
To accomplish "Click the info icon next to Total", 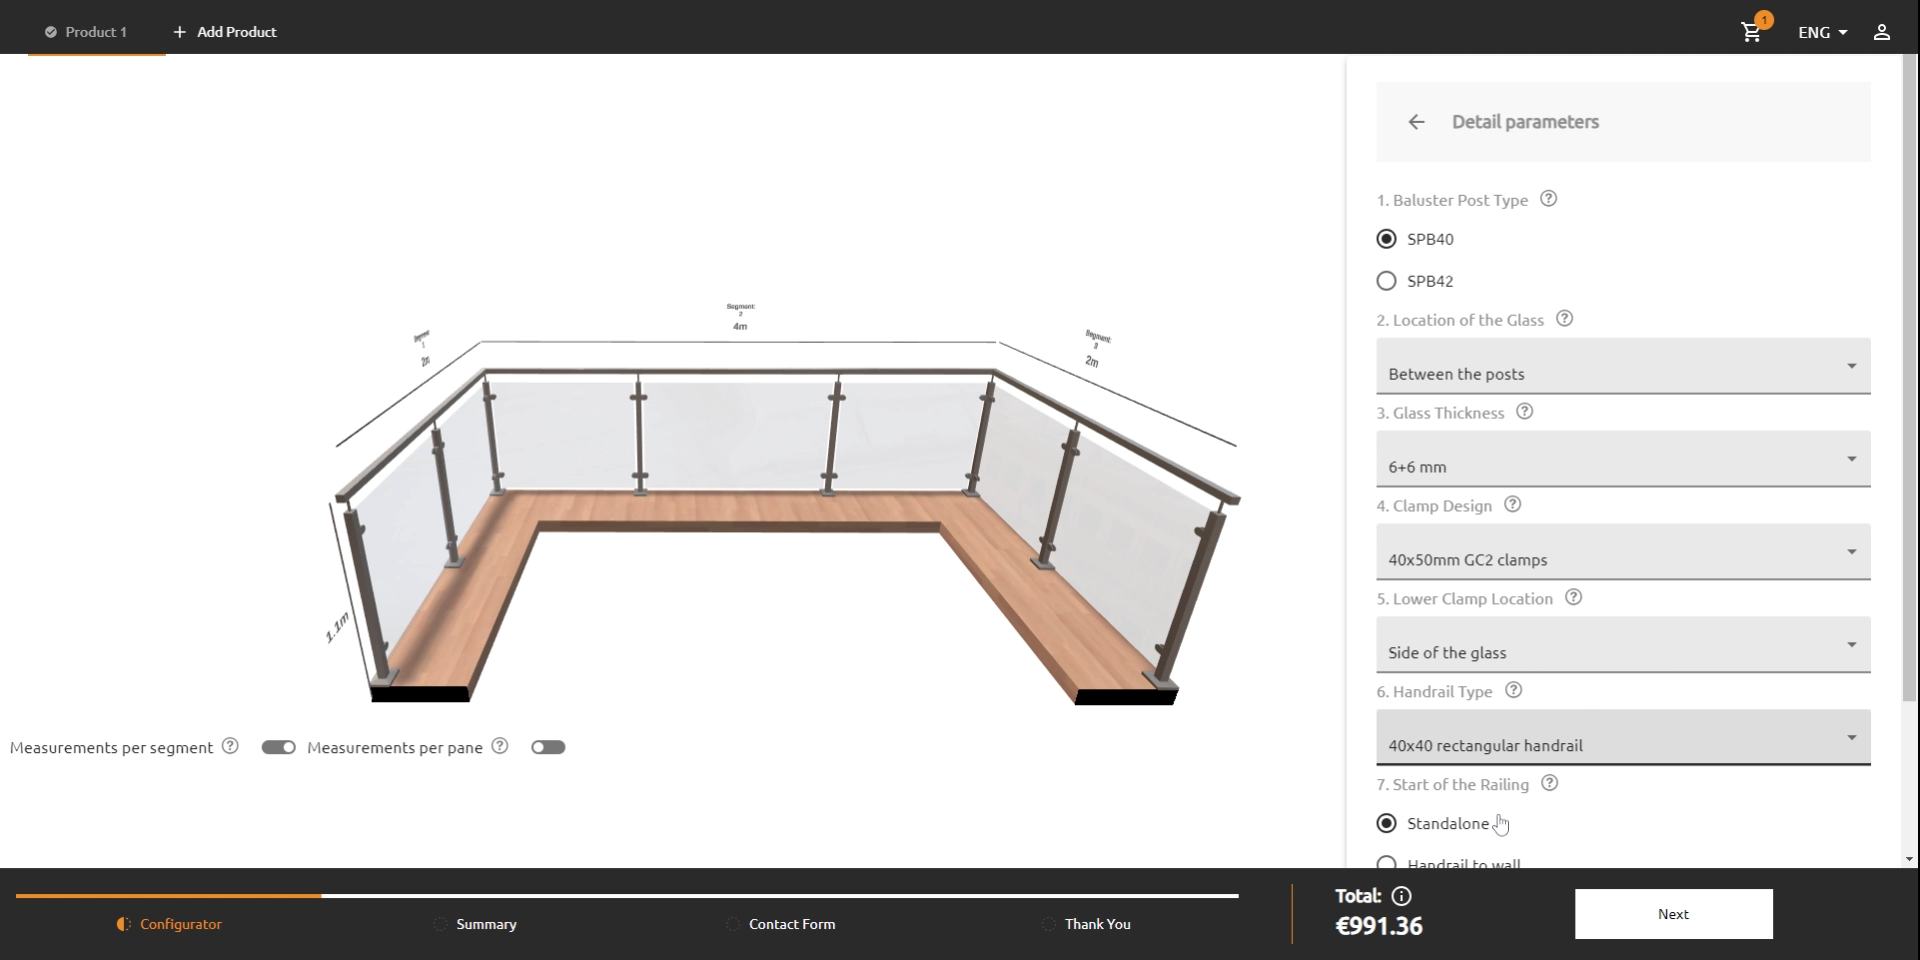I will [1404, 896].
